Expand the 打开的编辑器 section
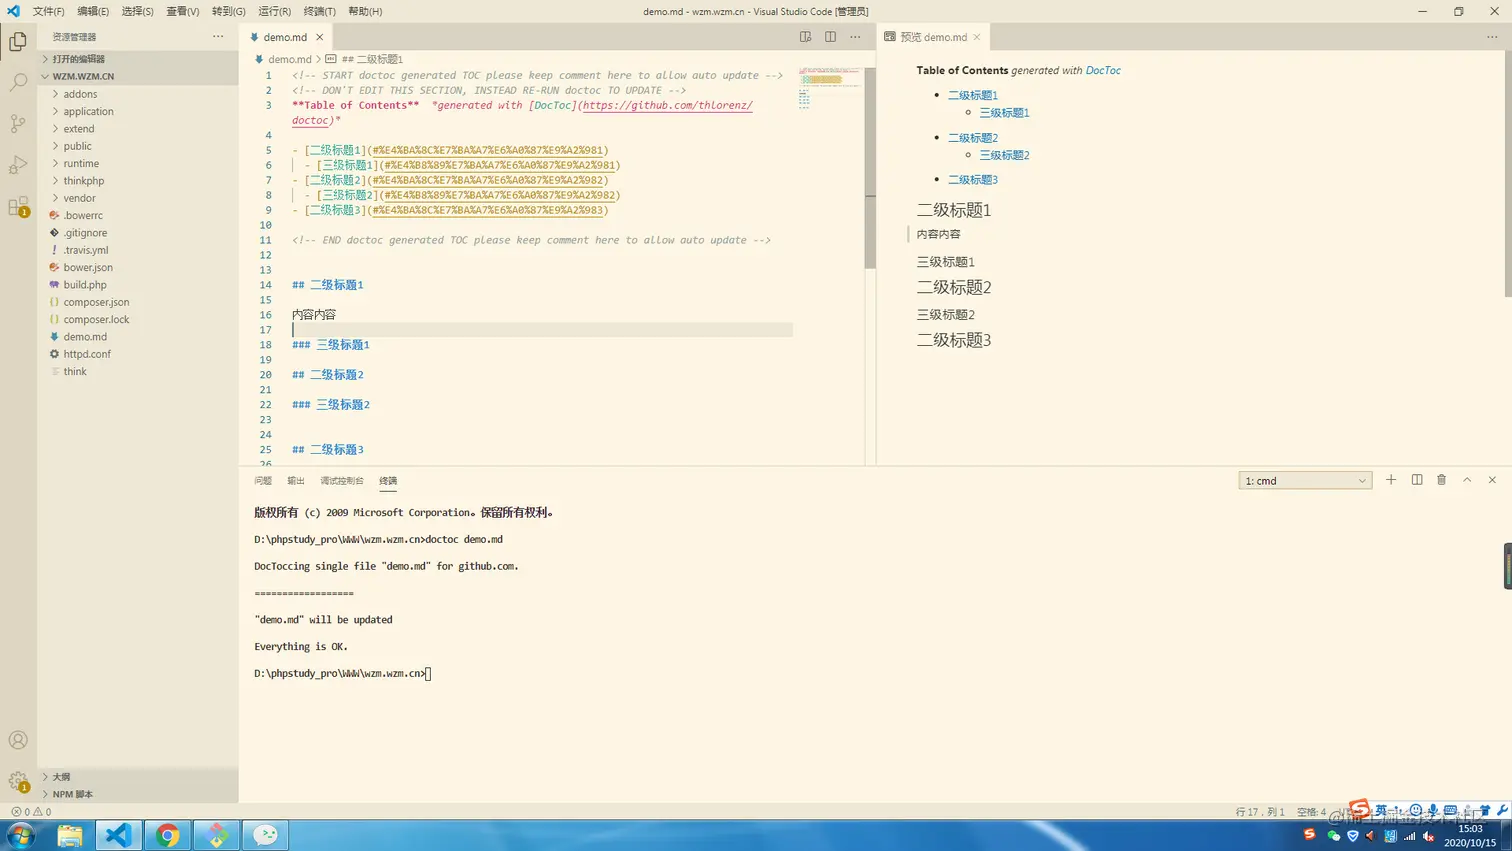 point(138,59)
